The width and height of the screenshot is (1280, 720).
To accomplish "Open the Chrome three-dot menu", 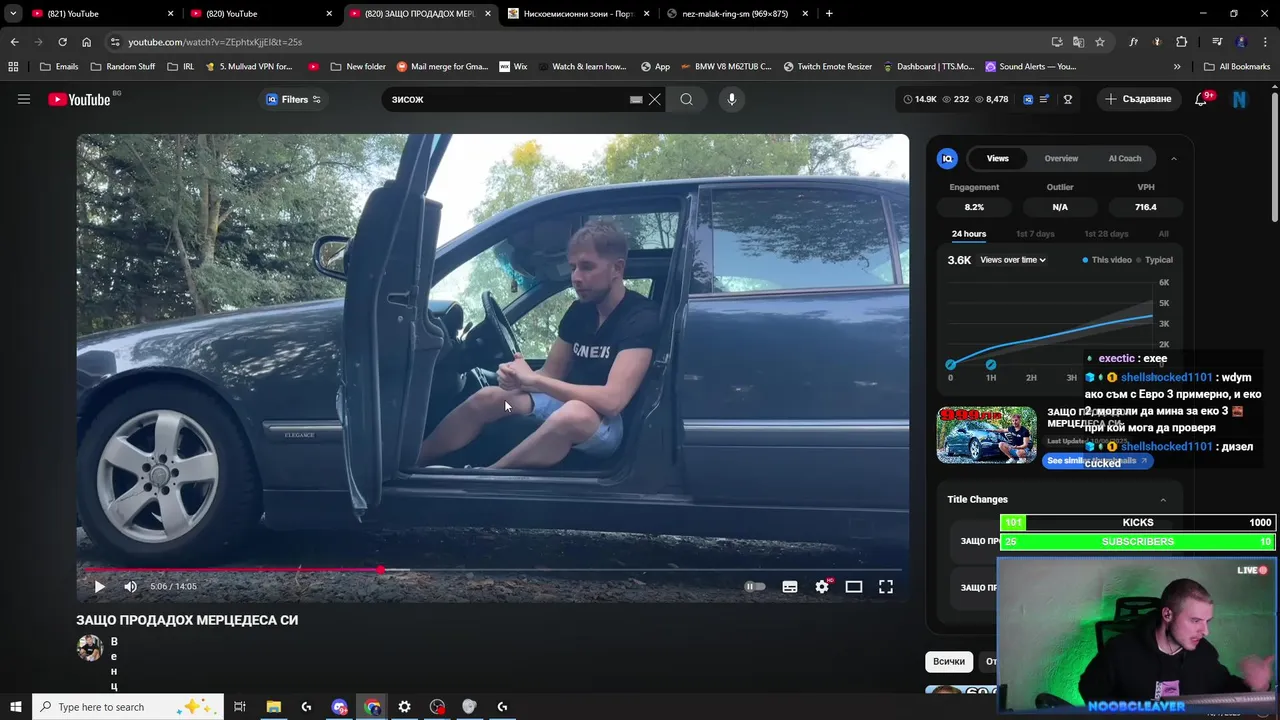I will [x=1265, y=42].
